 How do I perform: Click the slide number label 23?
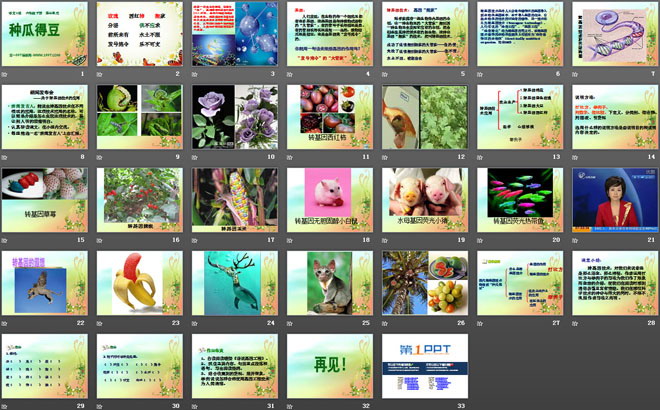click(x=176, y=323)
